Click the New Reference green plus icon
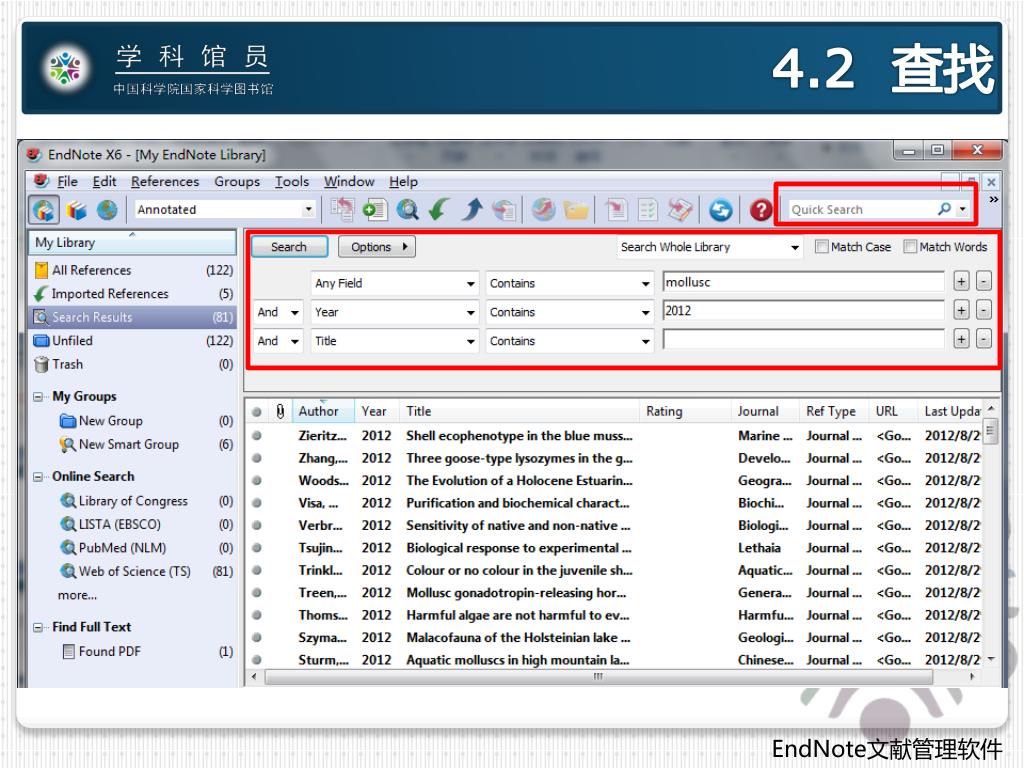The height and width of the screenshot is (768, 1024). point(375,210)
